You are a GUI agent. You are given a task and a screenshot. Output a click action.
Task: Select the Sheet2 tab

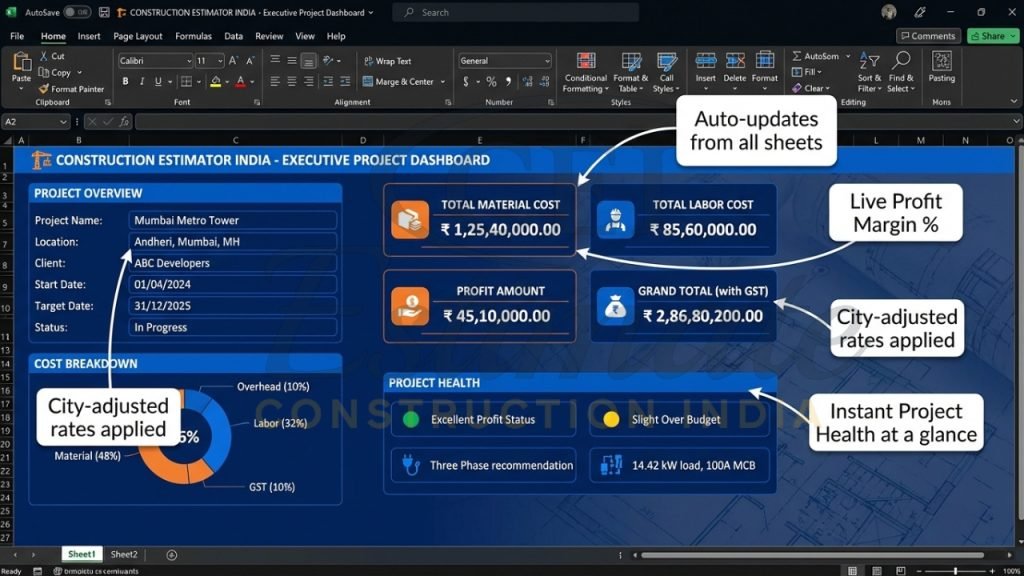[x=124, y=554]
